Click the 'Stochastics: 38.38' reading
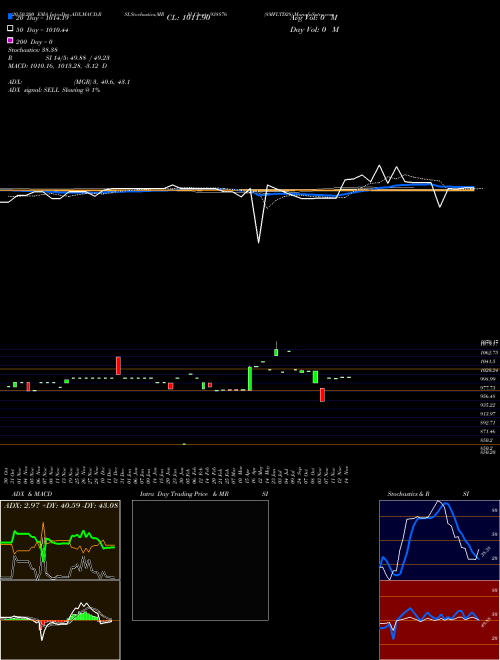Screen dimensions: 500x660 (x=32, y=50)
